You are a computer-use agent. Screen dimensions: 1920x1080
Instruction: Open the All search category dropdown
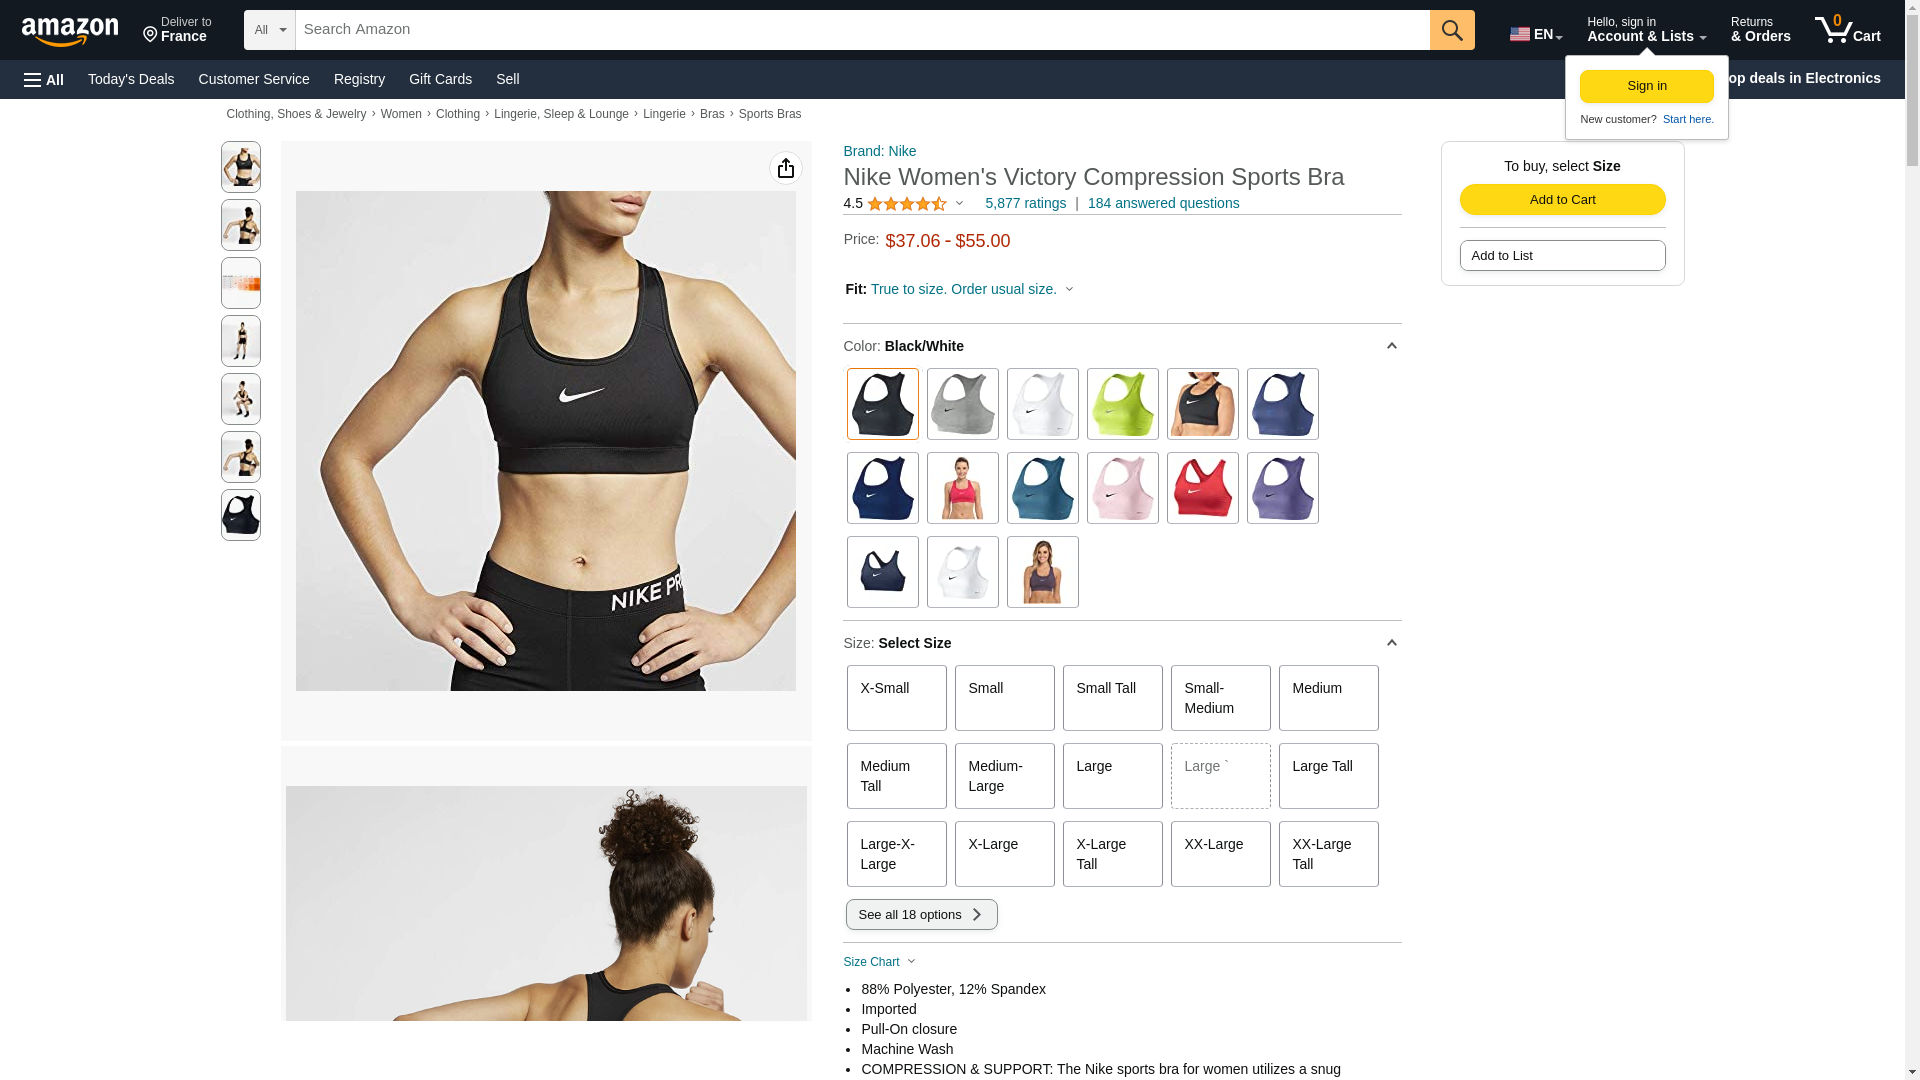pos(270,30)
